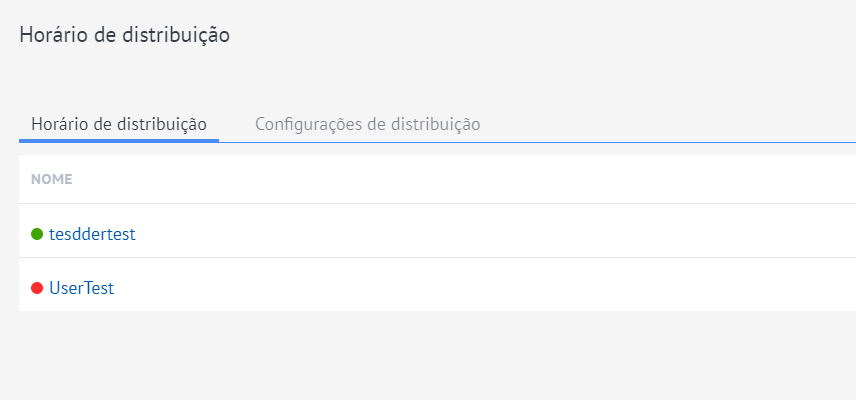This screenshot has width=856, height=400.
Task: Click the blank gray area below the table
Action: click(x=430, y=355)
